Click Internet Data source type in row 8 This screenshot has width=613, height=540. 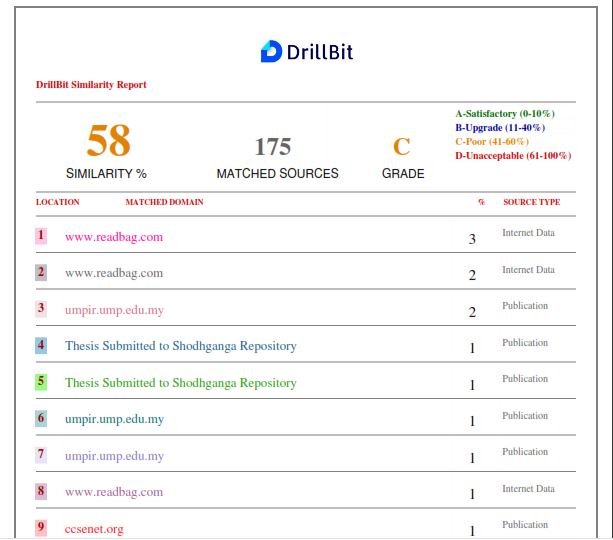pyautogui.click(x=528, y=489)
